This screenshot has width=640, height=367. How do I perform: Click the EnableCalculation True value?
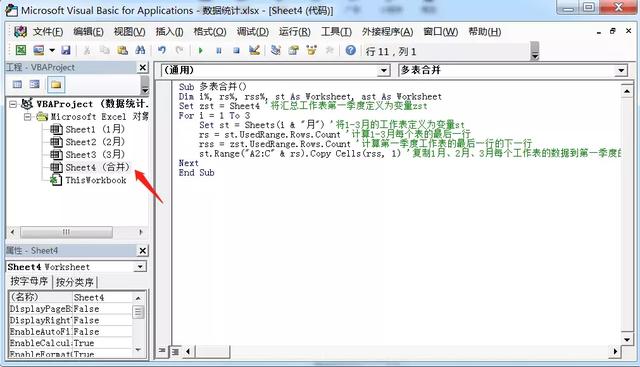click(102, 343)
